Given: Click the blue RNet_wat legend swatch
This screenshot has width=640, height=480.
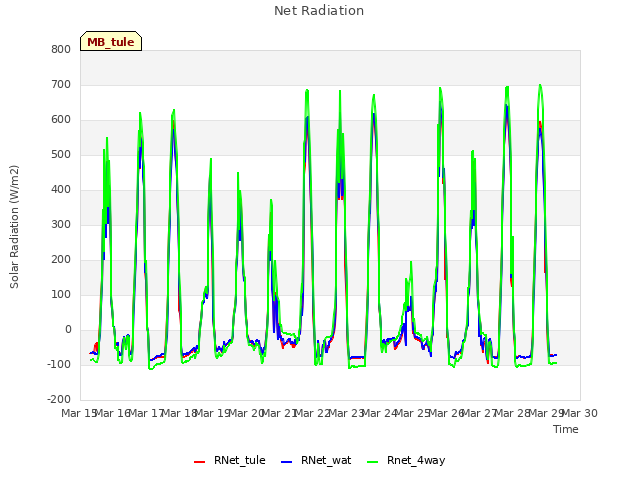Looking at the screenshot, I should tap(287, 462).
